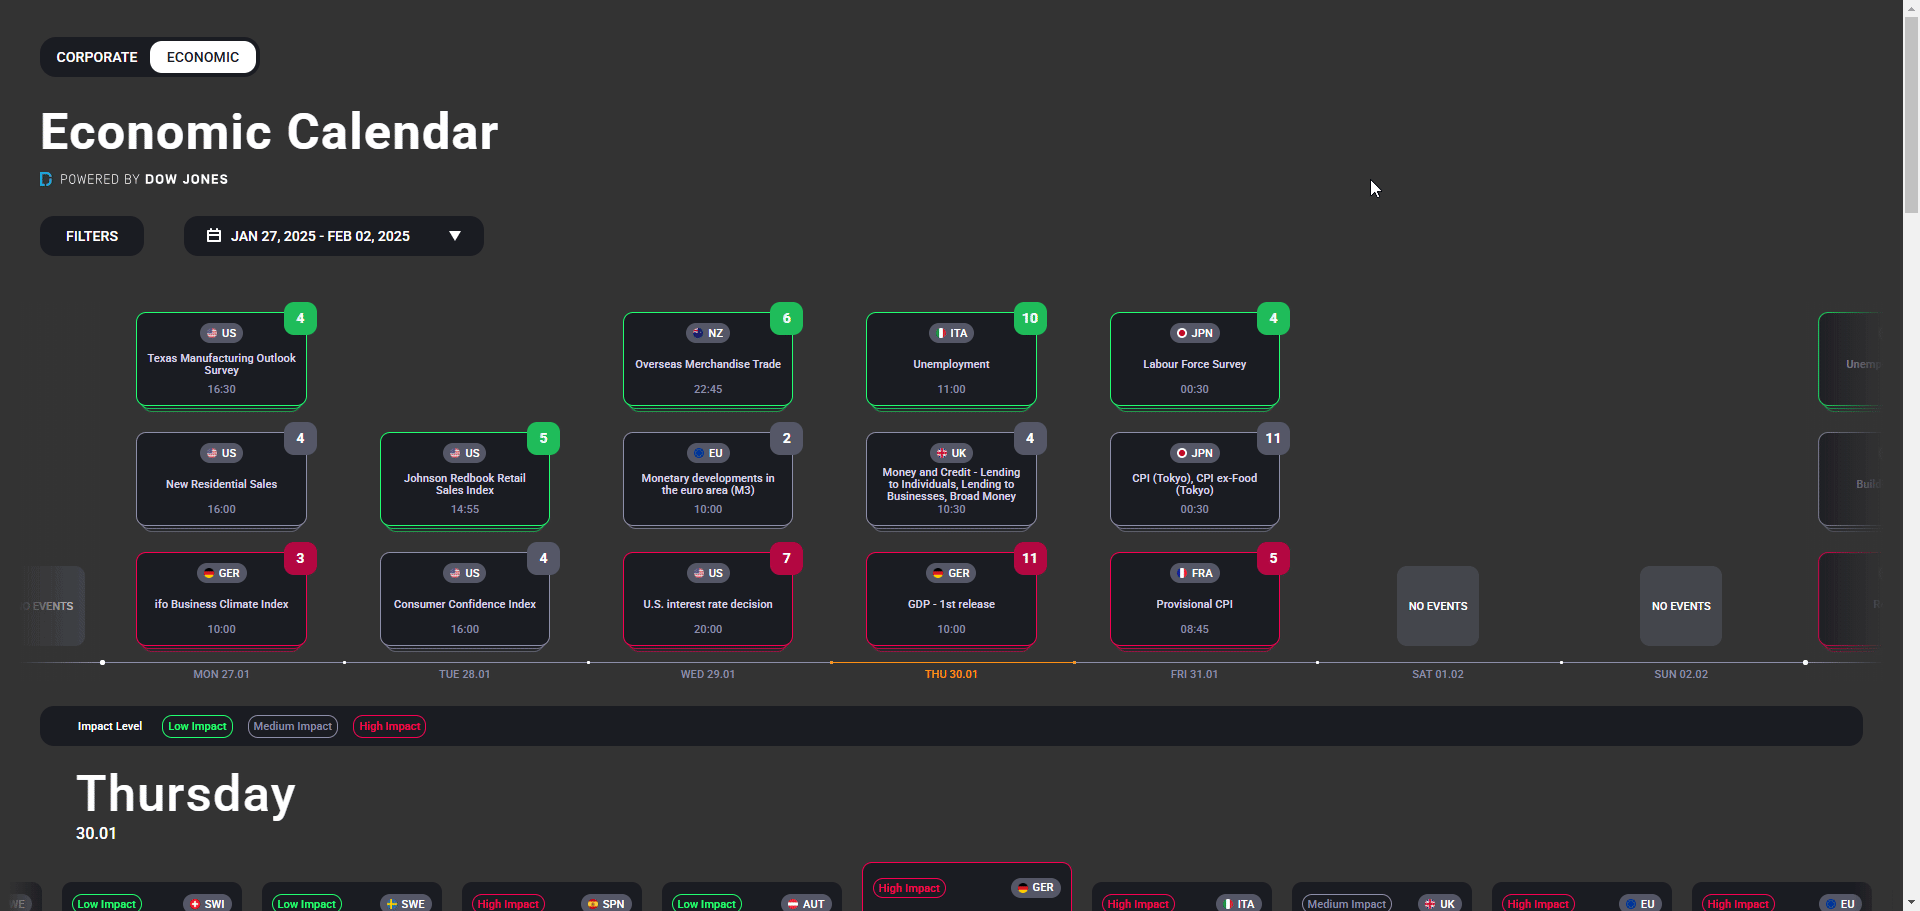Viewport: 1920px width, 911px height.
Task: Select WED 29.01 on the timeline
Action: [708, 674]
